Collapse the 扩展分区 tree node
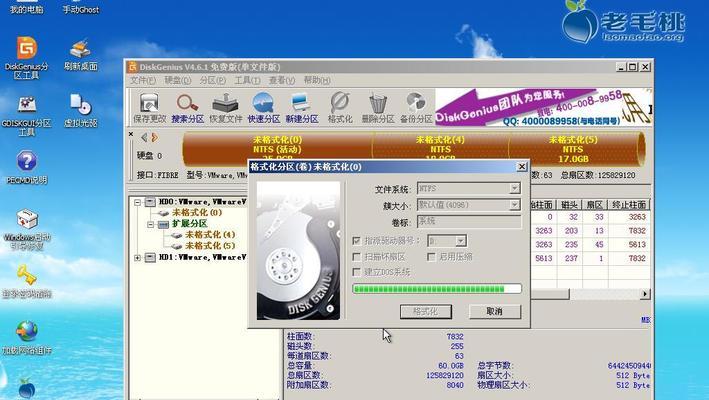Viewport: 709px width, 400px height. pyautogui.click(x=151, y=224)
